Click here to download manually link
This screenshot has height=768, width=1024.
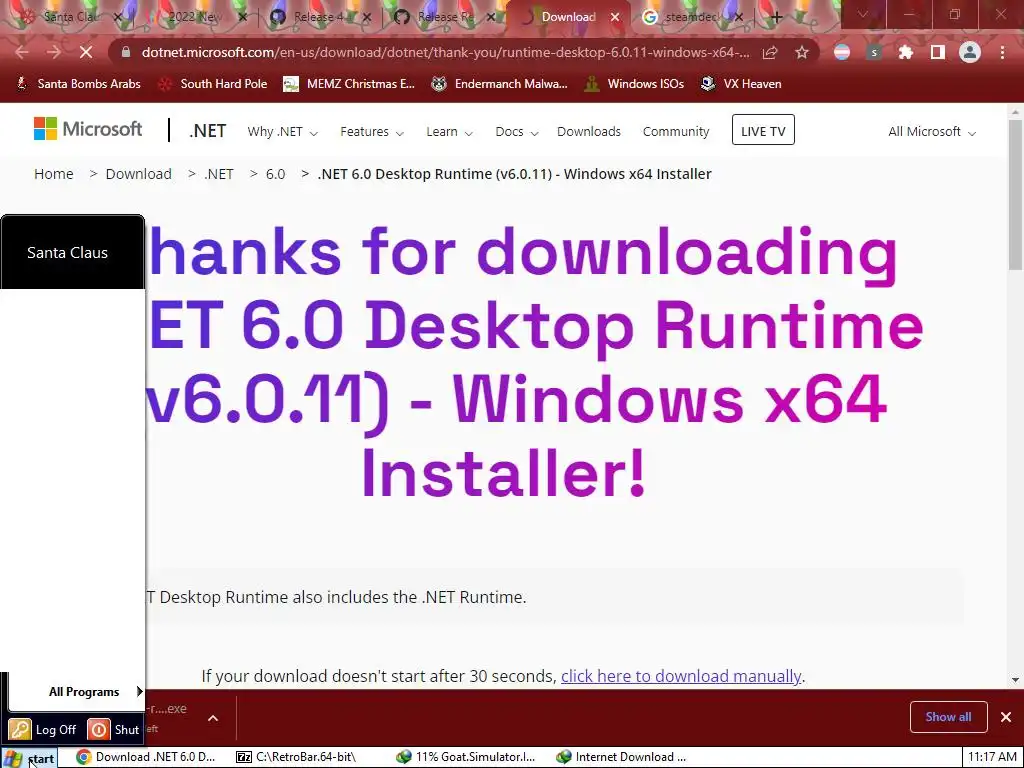pyautogui.click(x=680, y=676)
